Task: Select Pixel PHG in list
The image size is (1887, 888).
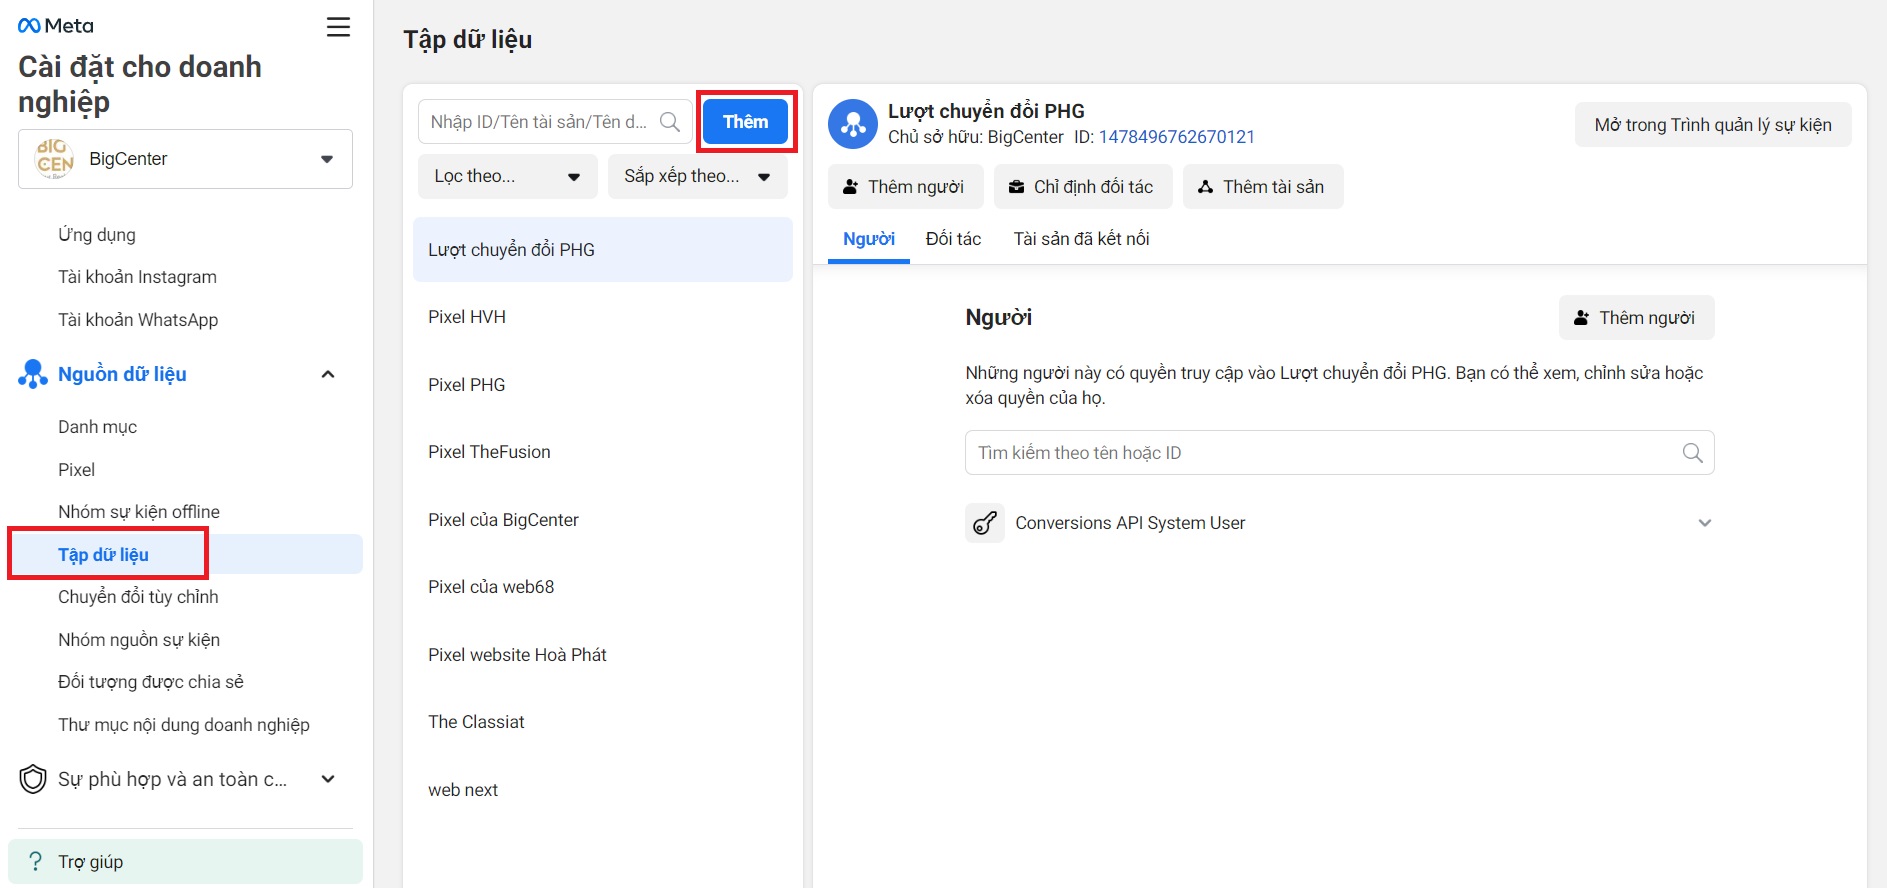Action: coord(603,385)
